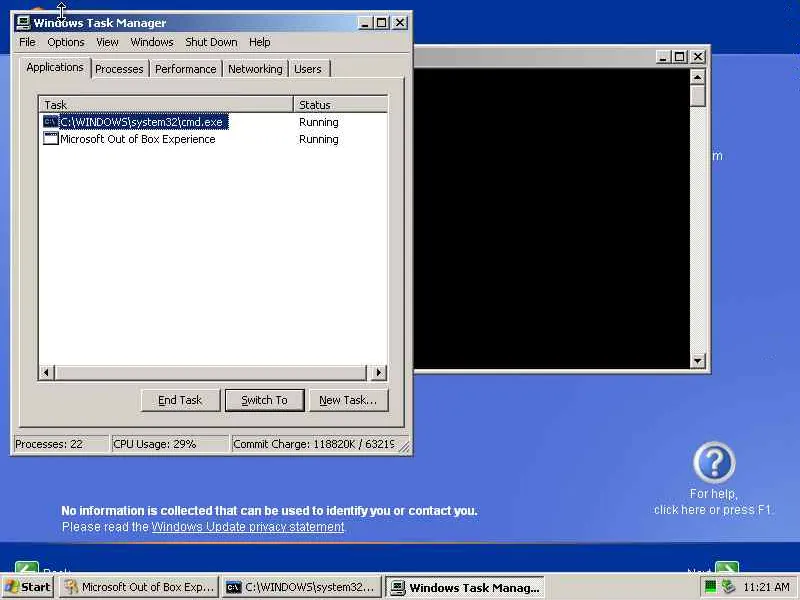
Task: Maximize the cmd window
Action: pyautogui.click(x=680, y=57)
